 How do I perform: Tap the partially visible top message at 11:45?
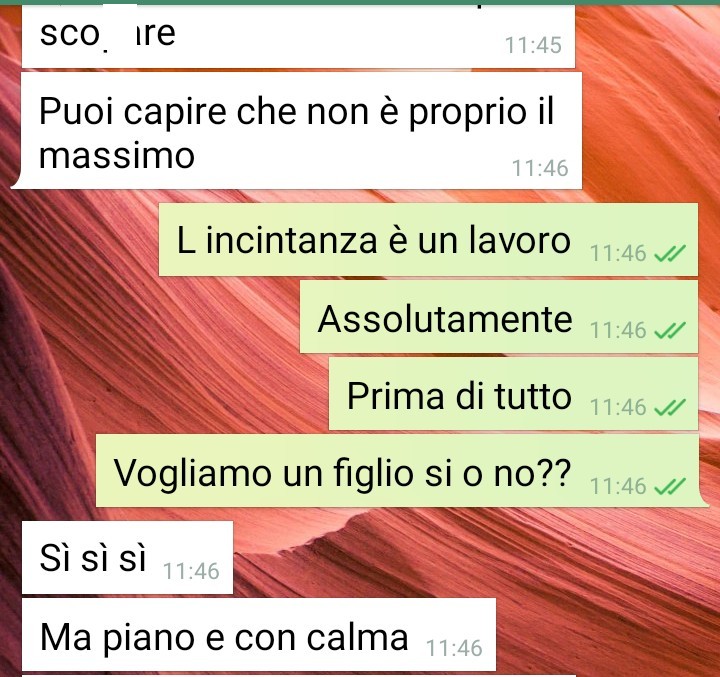point(298,37)
